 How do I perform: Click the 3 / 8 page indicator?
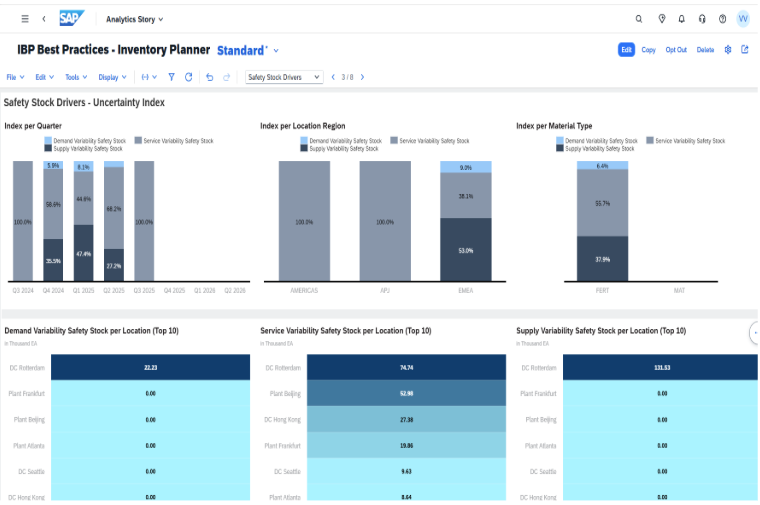point(348,77)
